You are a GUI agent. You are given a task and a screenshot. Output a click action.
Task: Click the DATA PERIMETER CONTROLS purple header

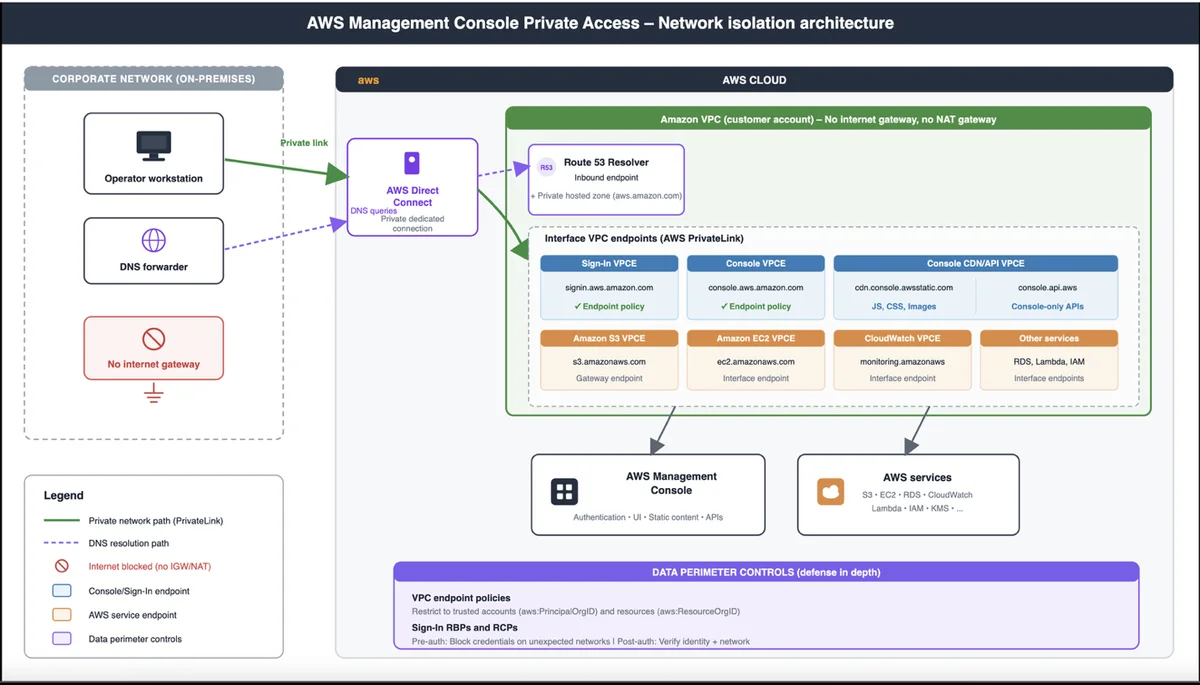pyautogui.click(x=766, y=572)
